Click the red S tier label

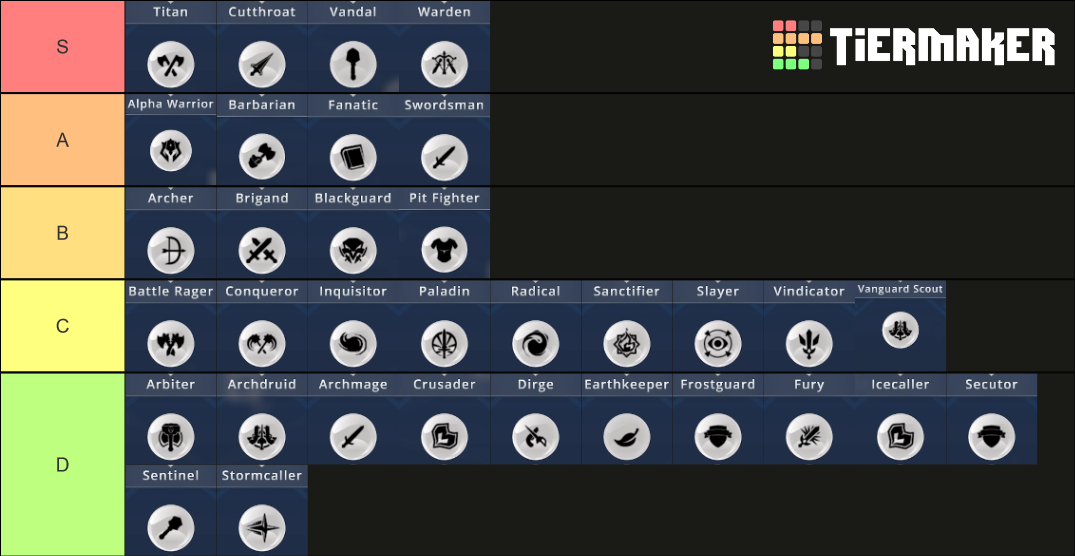coord(62,47)
